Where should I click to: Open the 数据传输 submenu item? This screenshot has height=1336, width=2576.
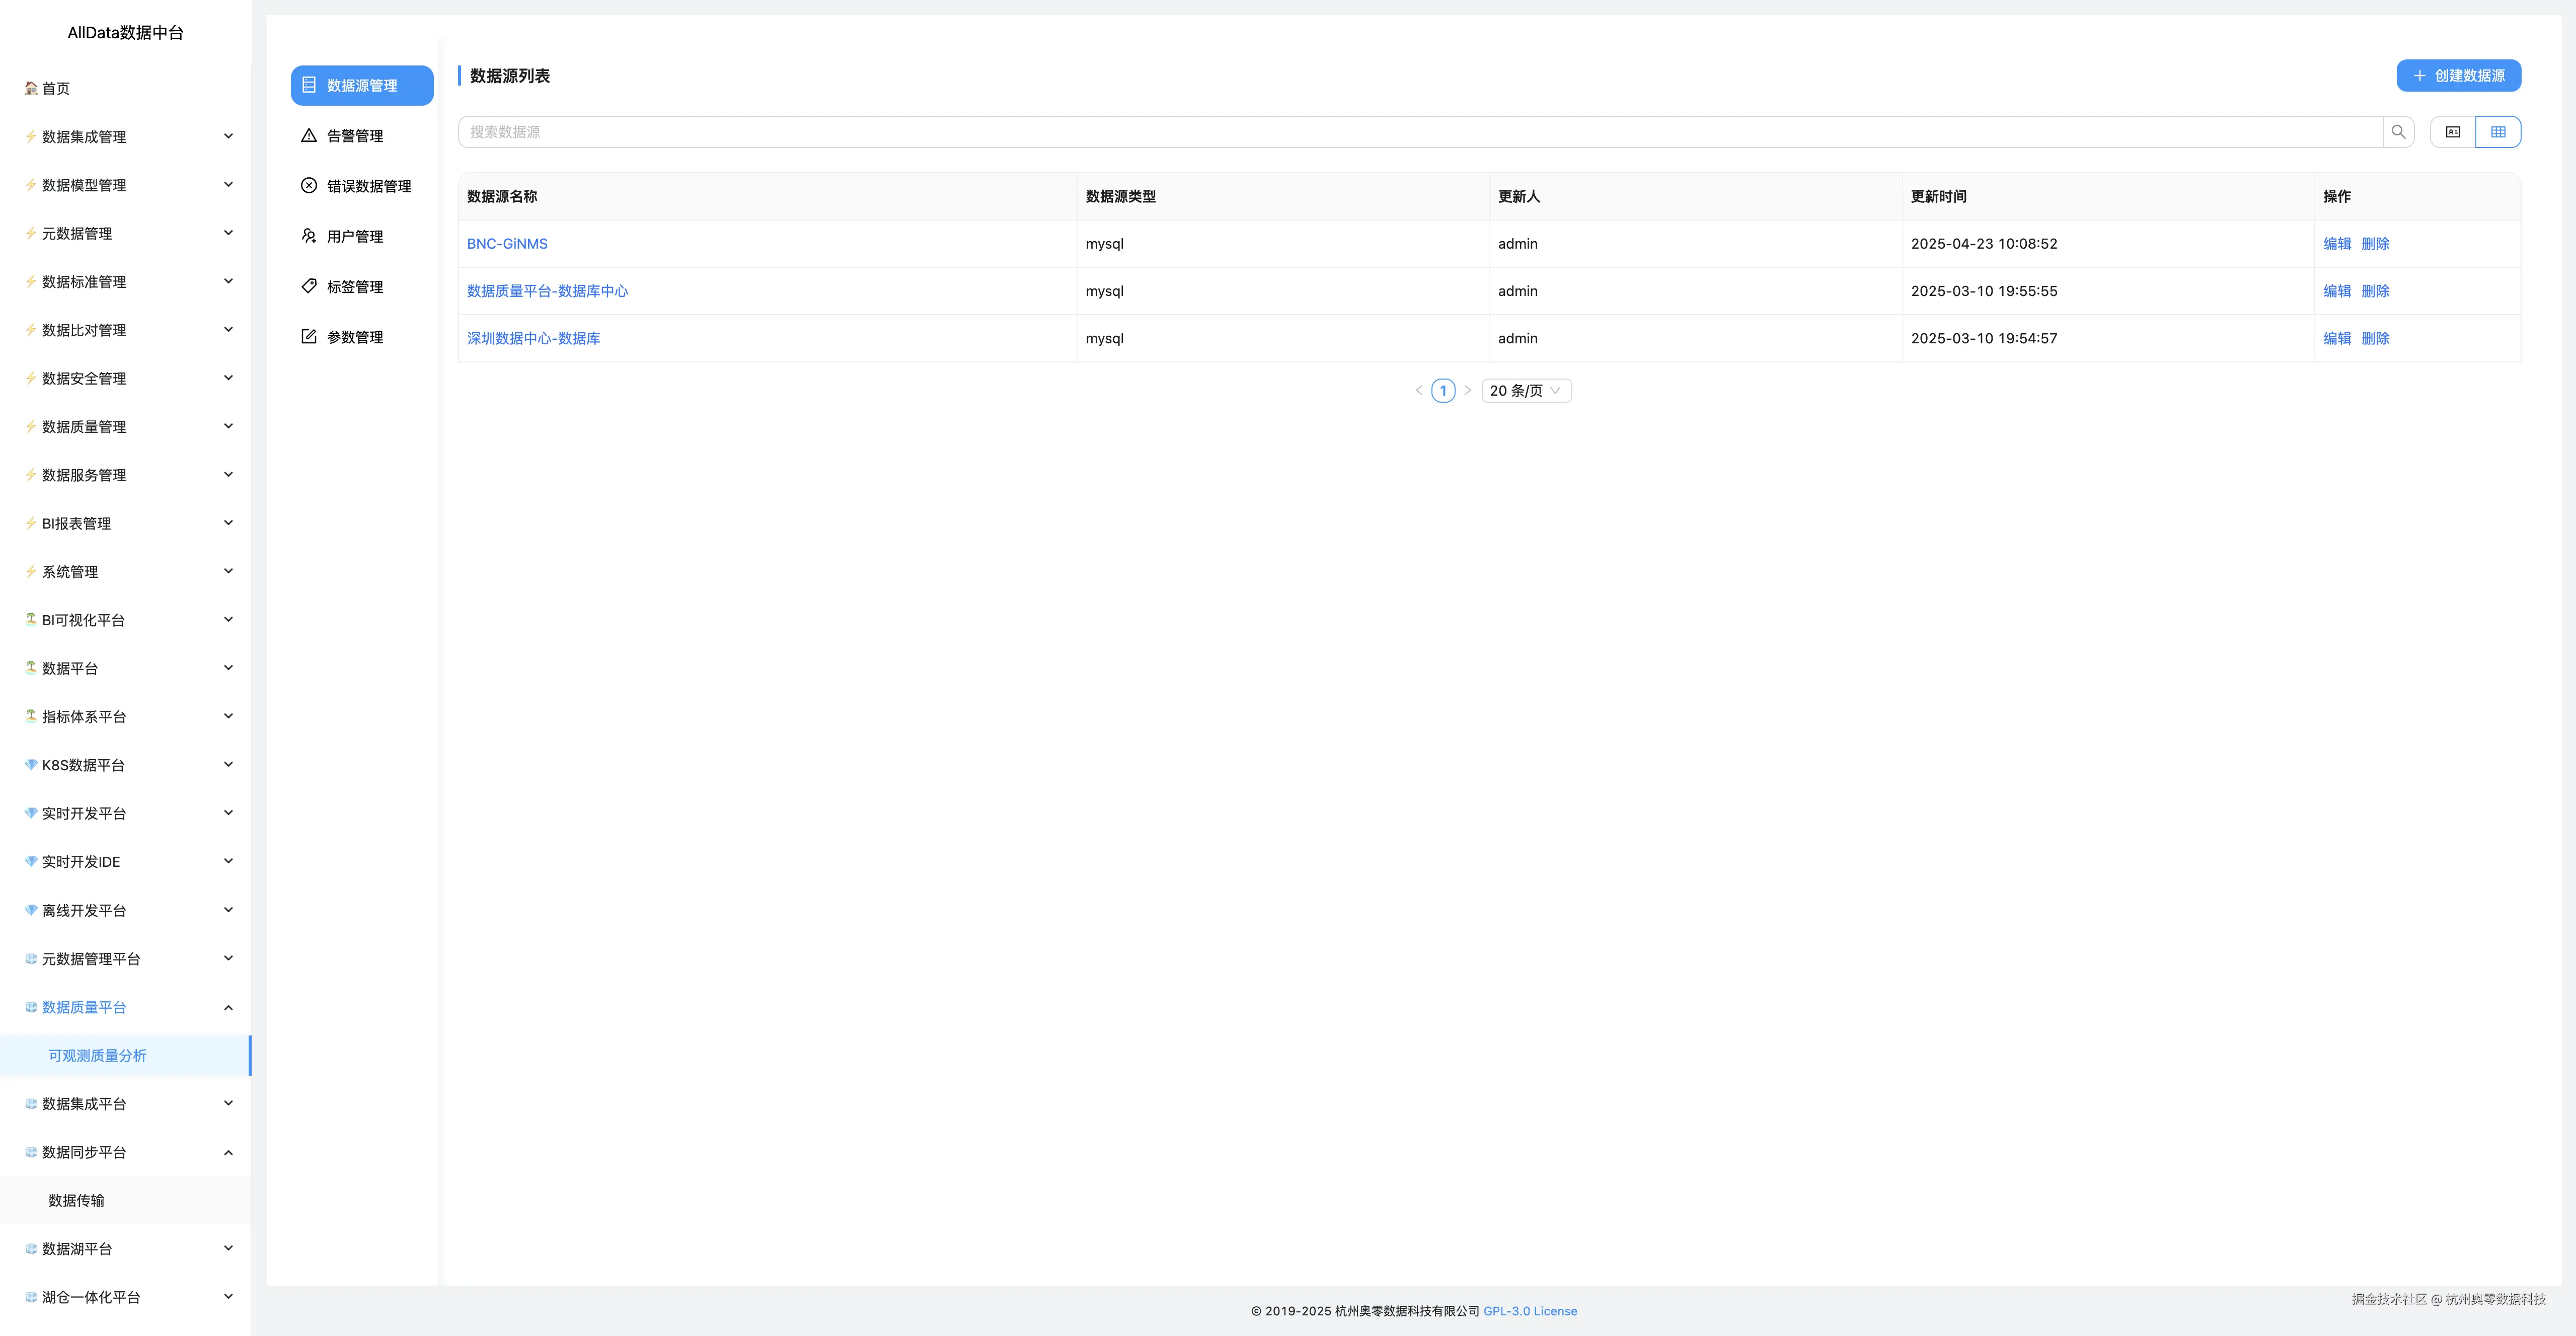(x=76, y=1201)
